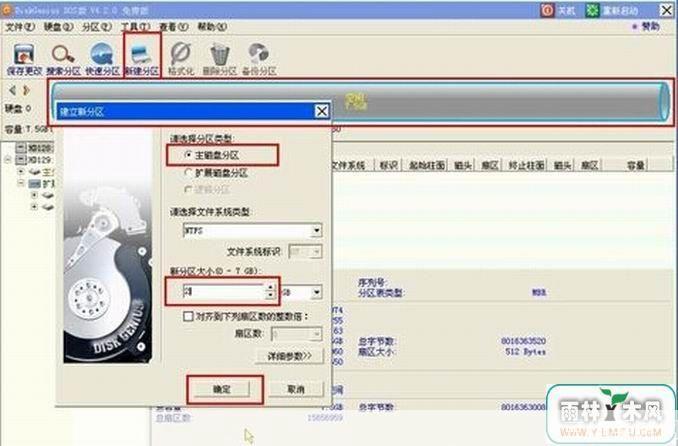Open the NTFS file system type dropdown
678x446 pixels.
click(317, 230)
